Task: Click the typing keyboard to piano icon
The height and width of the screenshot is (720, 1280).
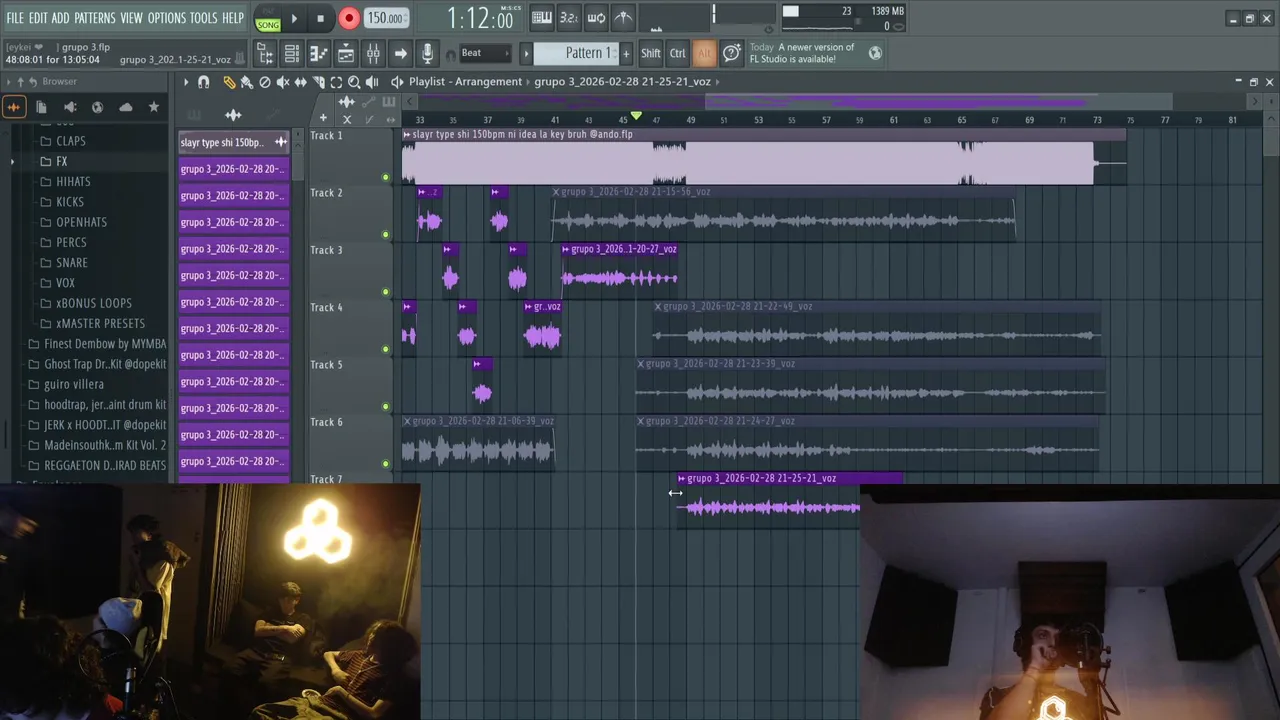Action: tap(541, 18)
